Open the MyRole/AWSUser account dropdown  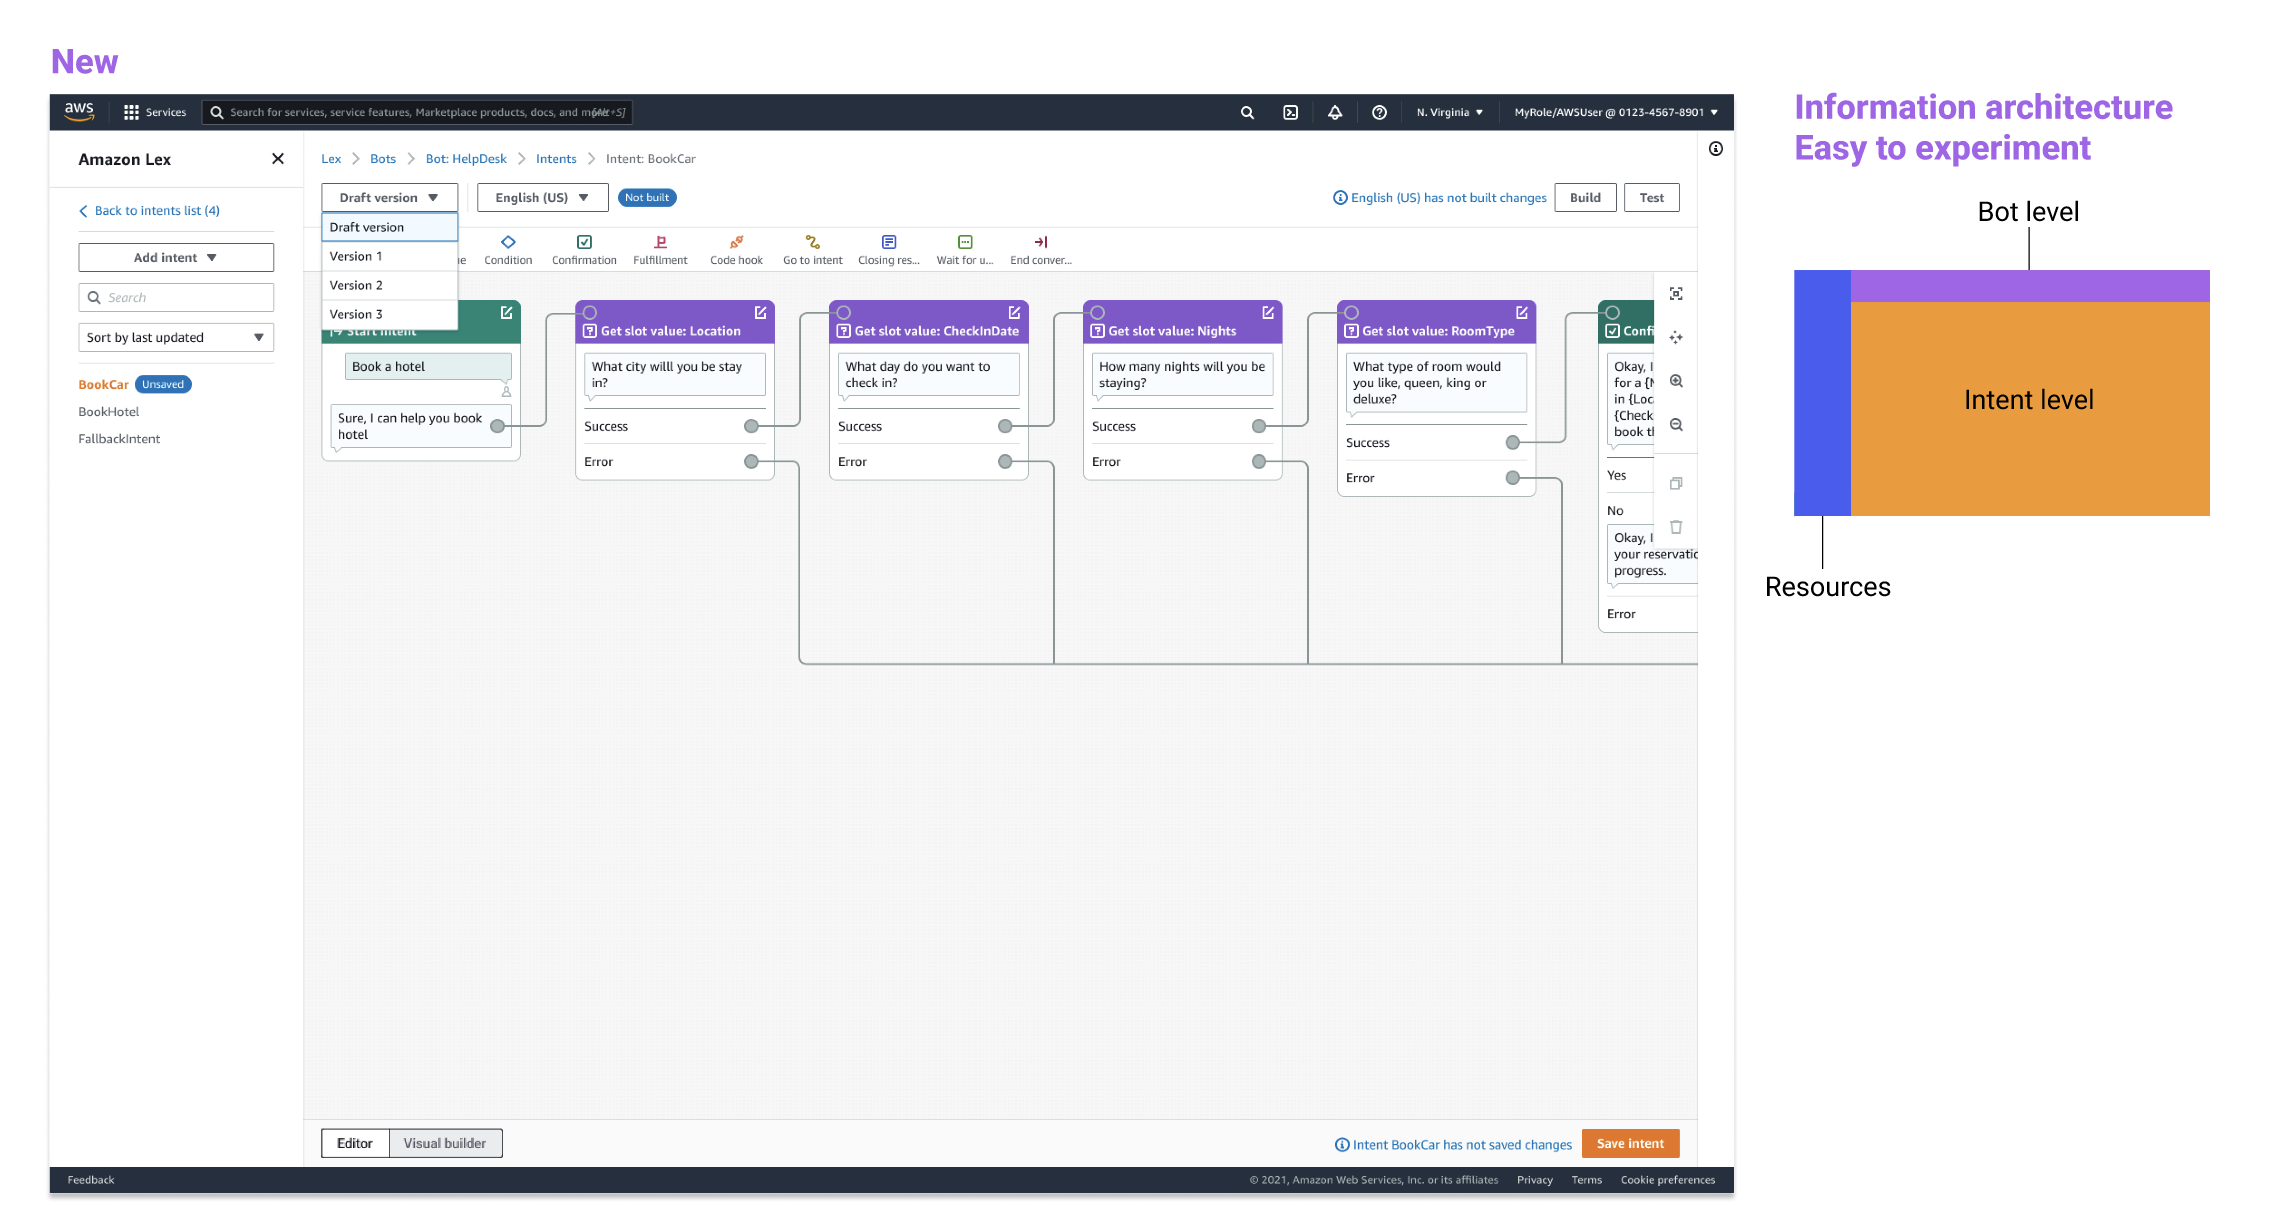coord(1615,112)
